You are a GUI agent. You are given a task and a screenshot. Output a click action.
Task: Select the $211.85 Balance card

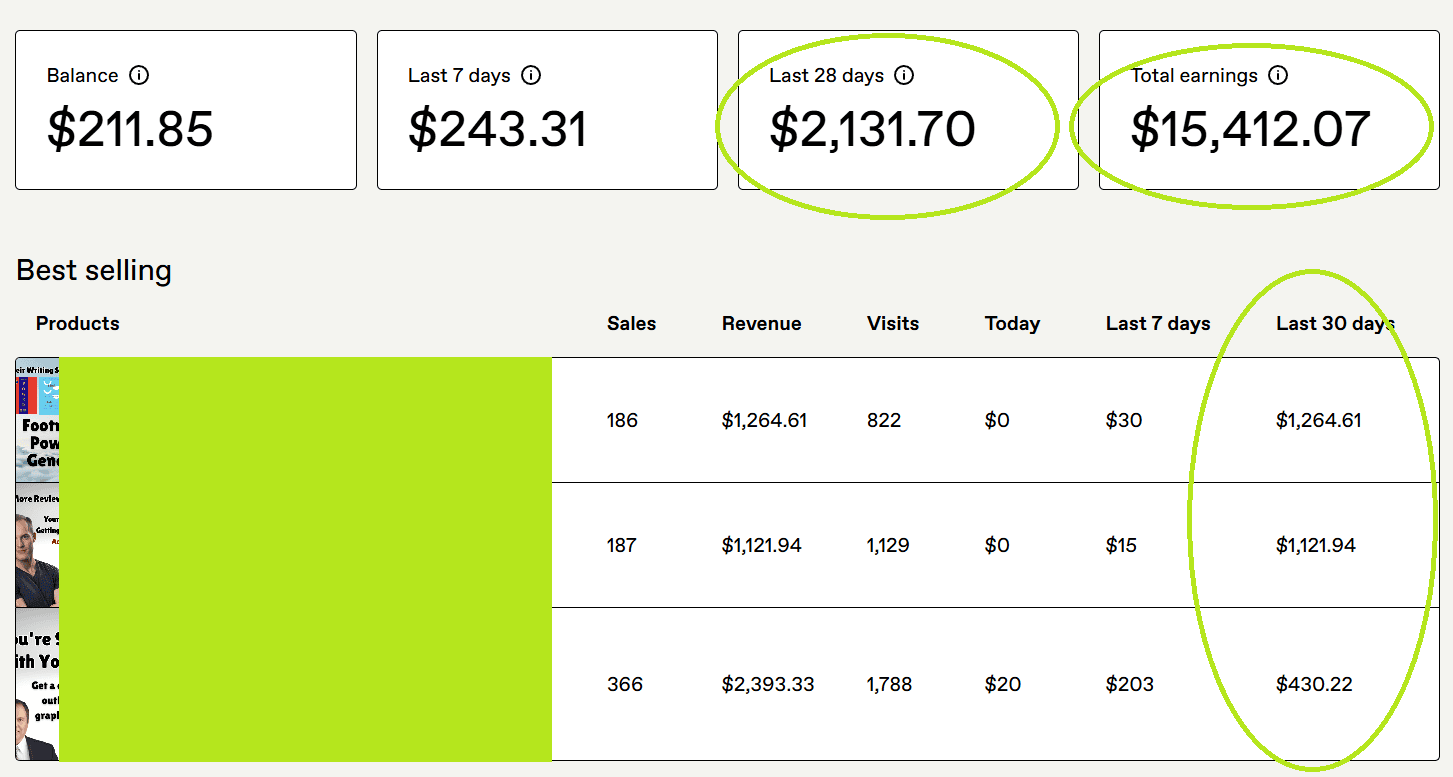(186, 110)
